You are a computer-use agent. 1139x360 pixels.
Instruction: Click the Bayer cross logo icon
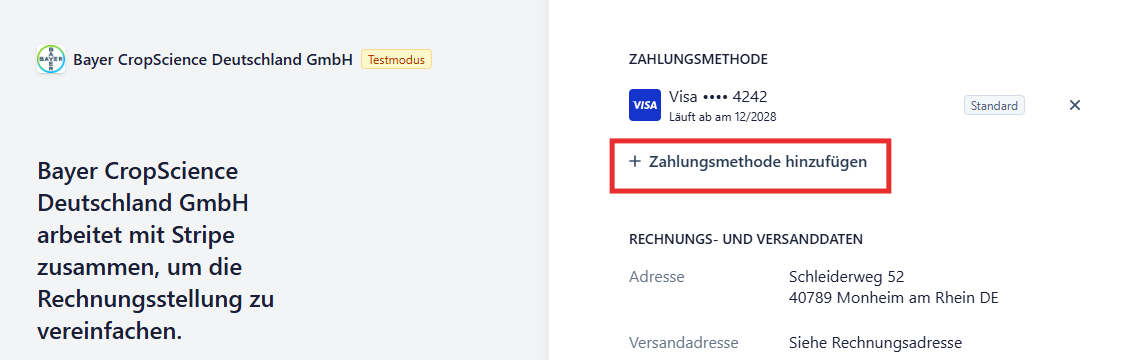51,60
